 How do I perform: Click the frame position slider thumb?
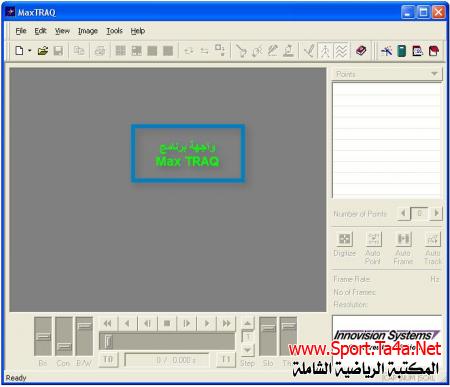tap(108, 341)
